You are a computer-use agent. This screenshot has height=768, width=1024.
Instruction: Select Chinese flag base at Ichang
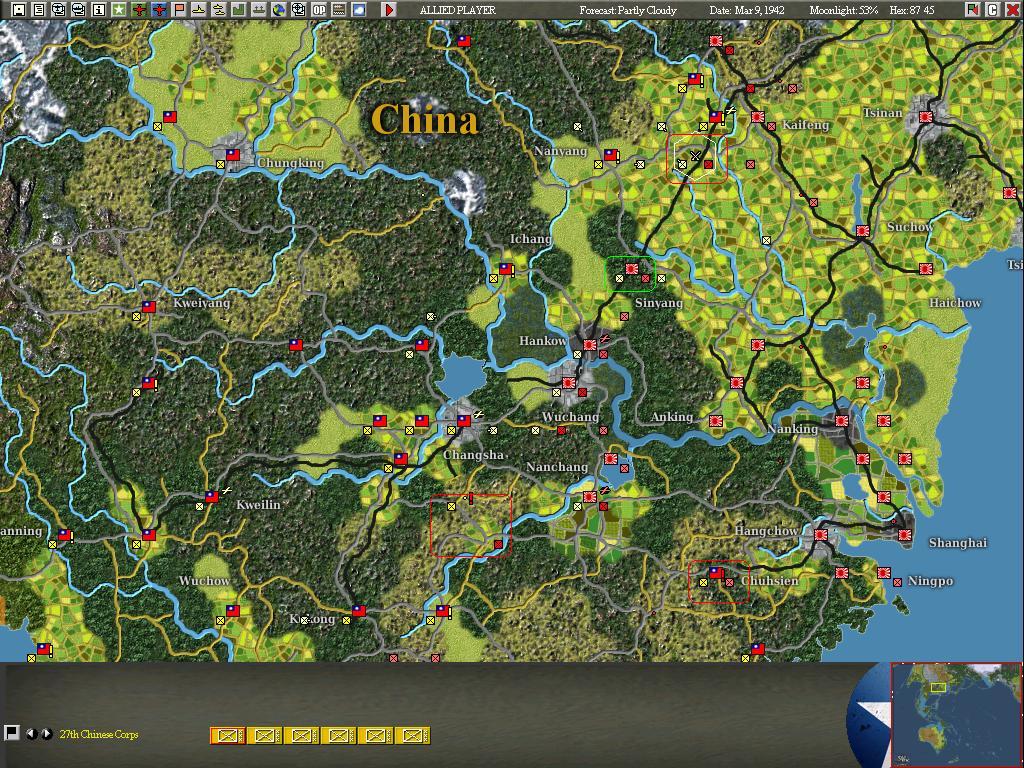(x=505, y=268)
